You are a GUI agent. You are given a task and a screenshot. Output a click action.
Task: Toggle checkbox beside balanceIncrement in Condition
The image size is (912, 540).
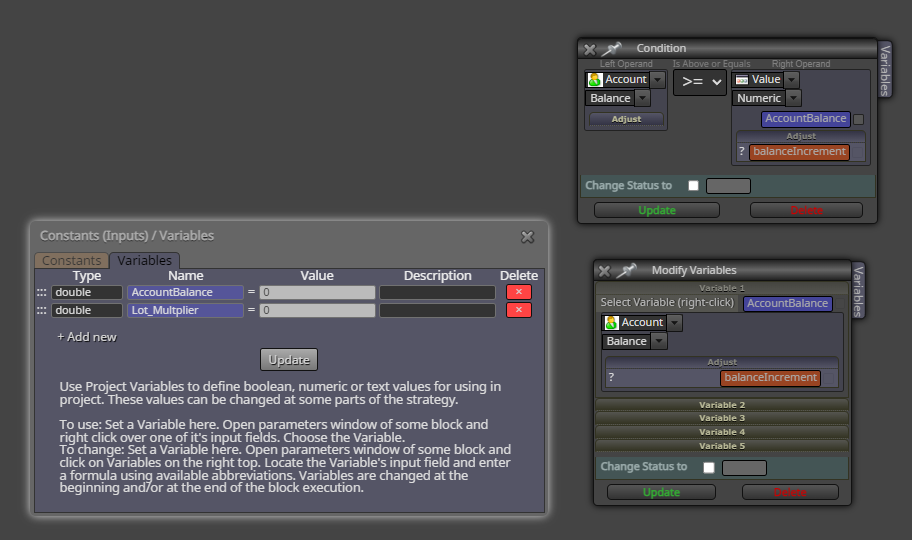click(858, 152)
